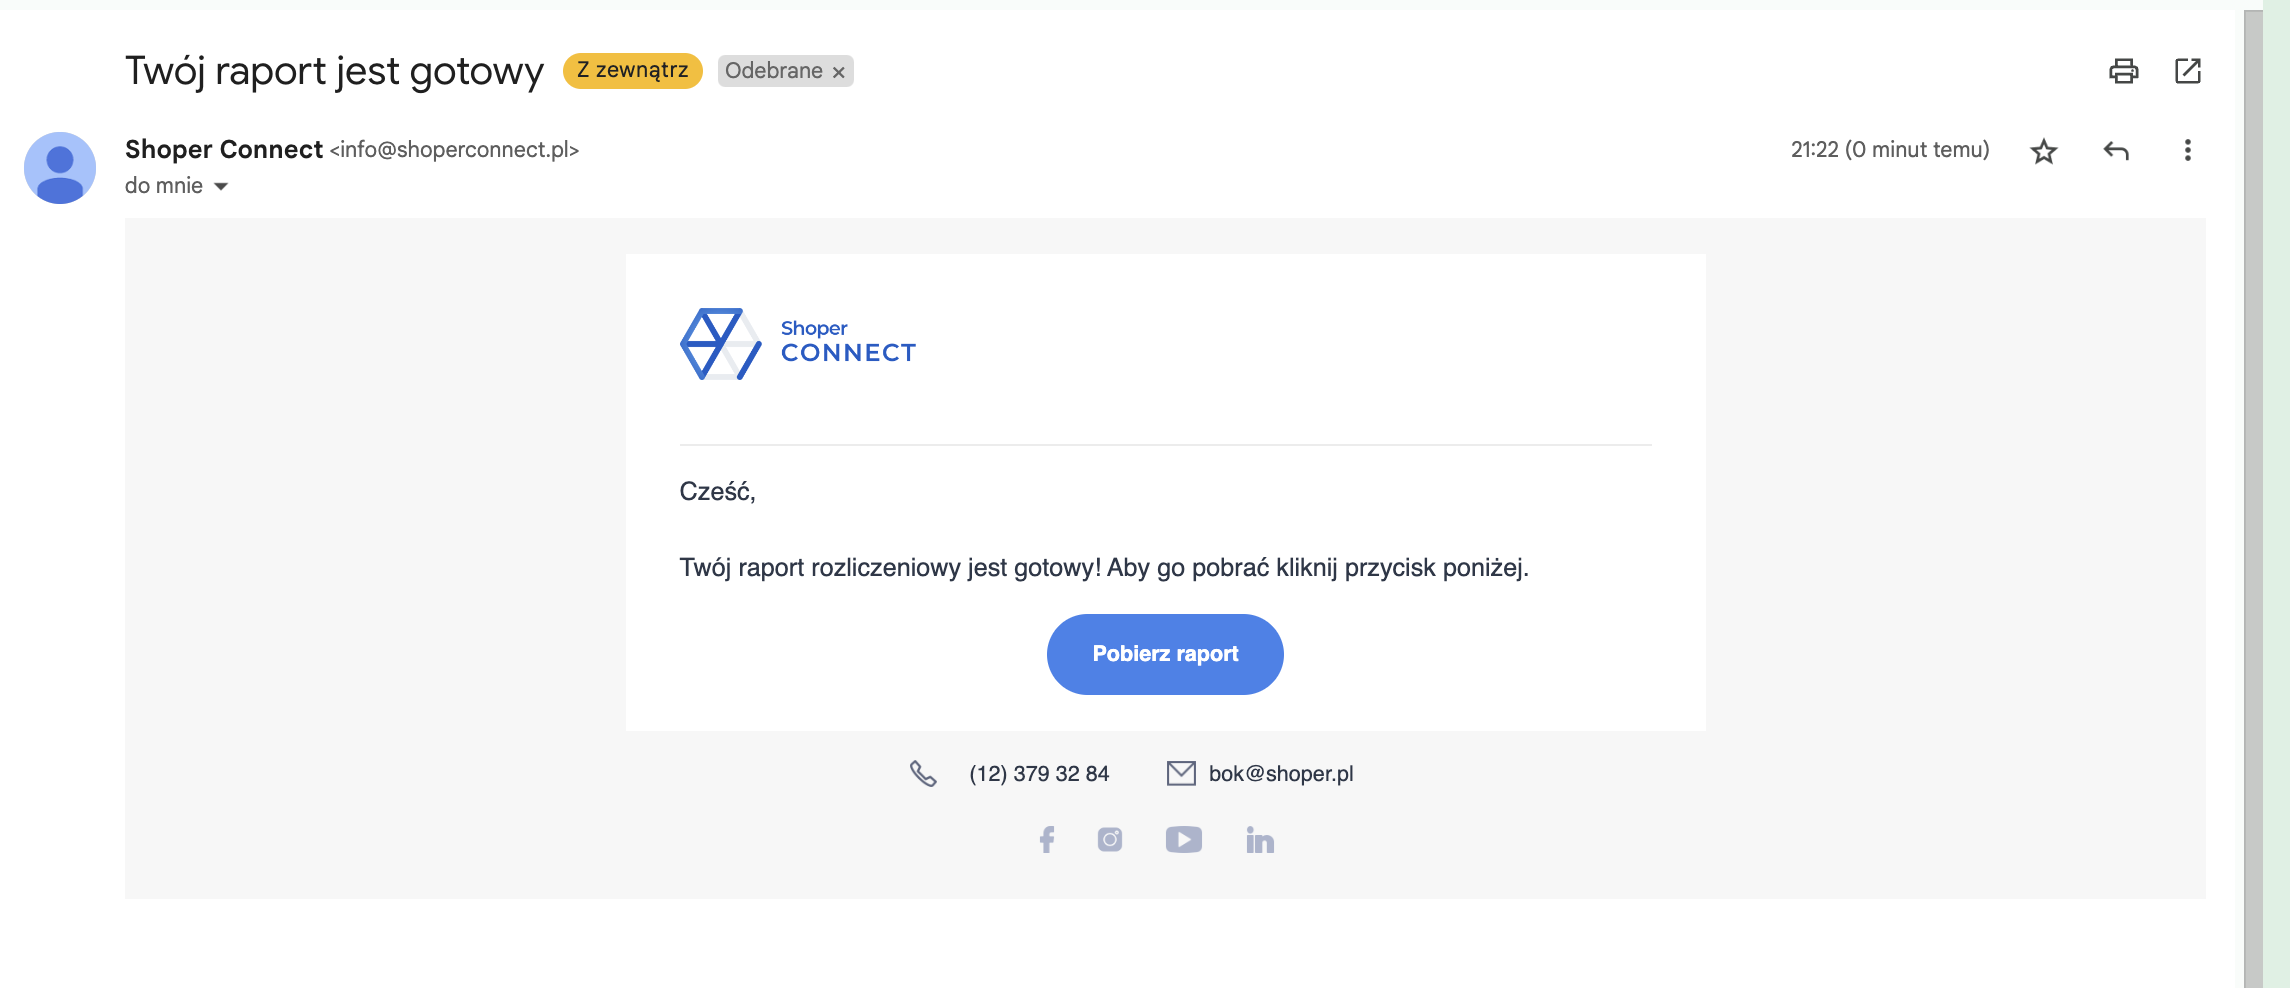Click phone number (12) 379 32 84
2290x988 pixels.
tap(1038, 774)
